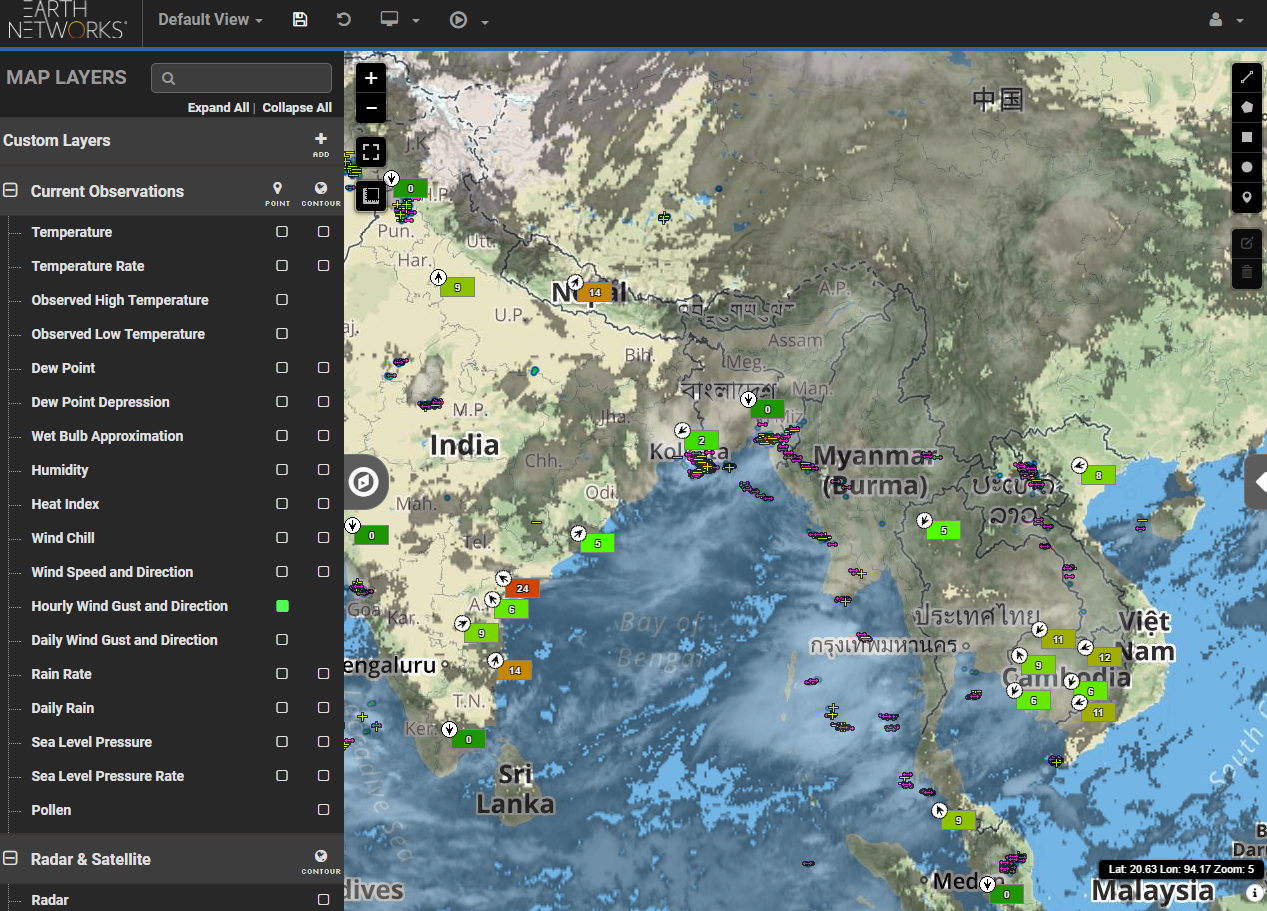Click the save view disk icon

point(299,19)
